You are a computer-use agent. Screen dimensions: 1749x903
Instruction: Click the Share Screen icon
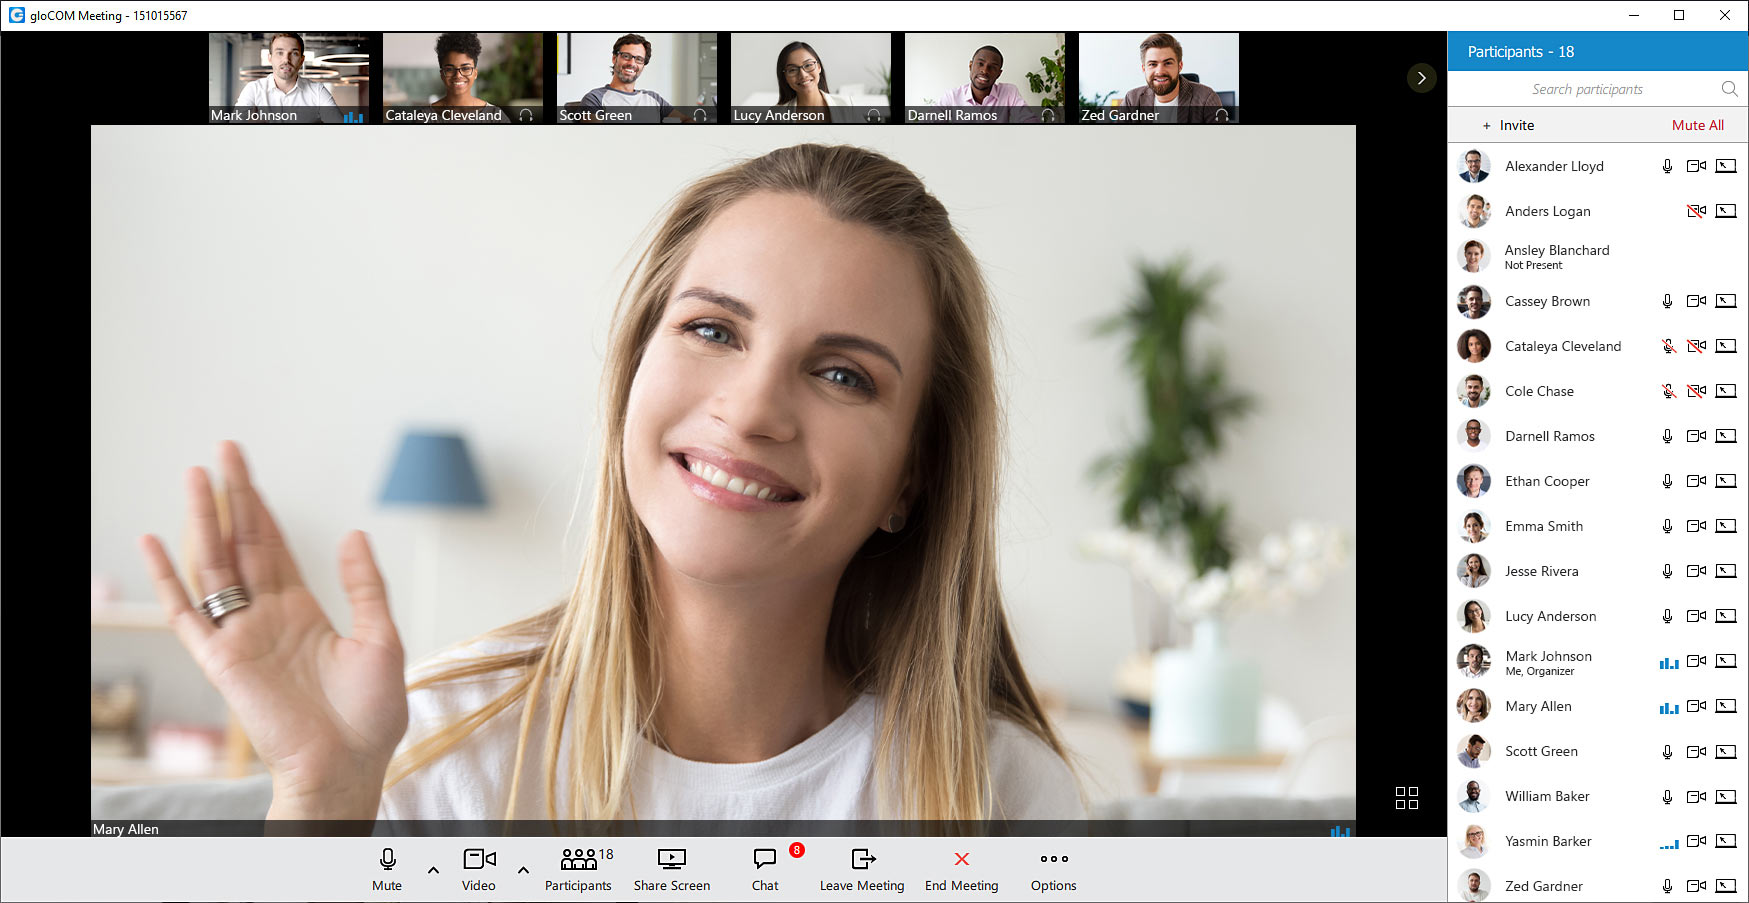[x=671, y=859]
